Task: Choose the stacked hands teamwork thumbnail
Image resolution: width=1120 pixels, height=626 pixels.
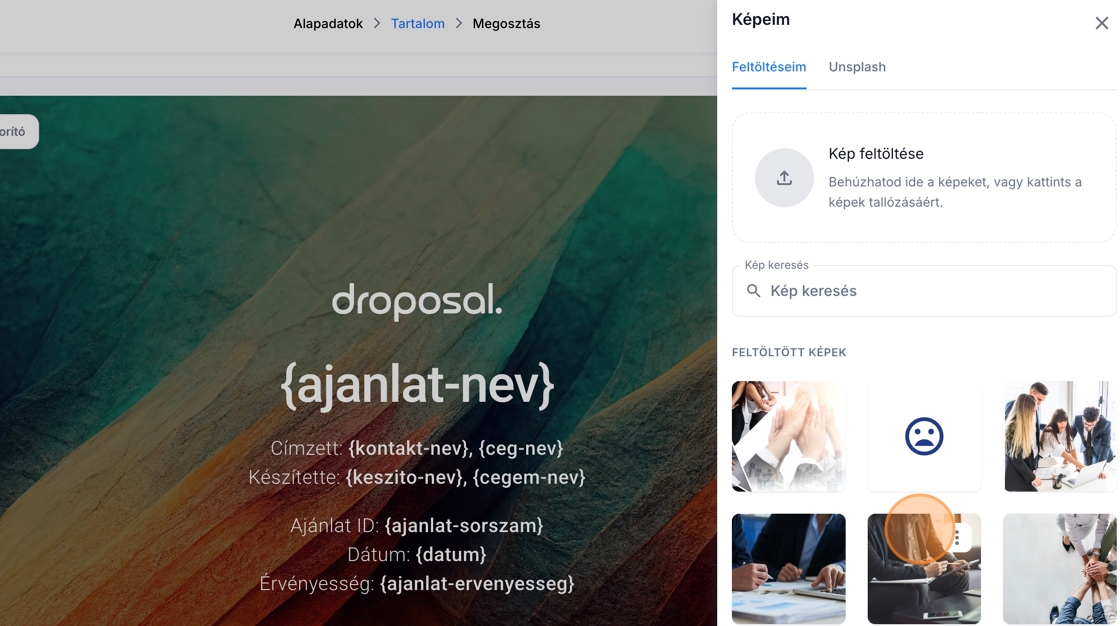Action: point(1059,568)
